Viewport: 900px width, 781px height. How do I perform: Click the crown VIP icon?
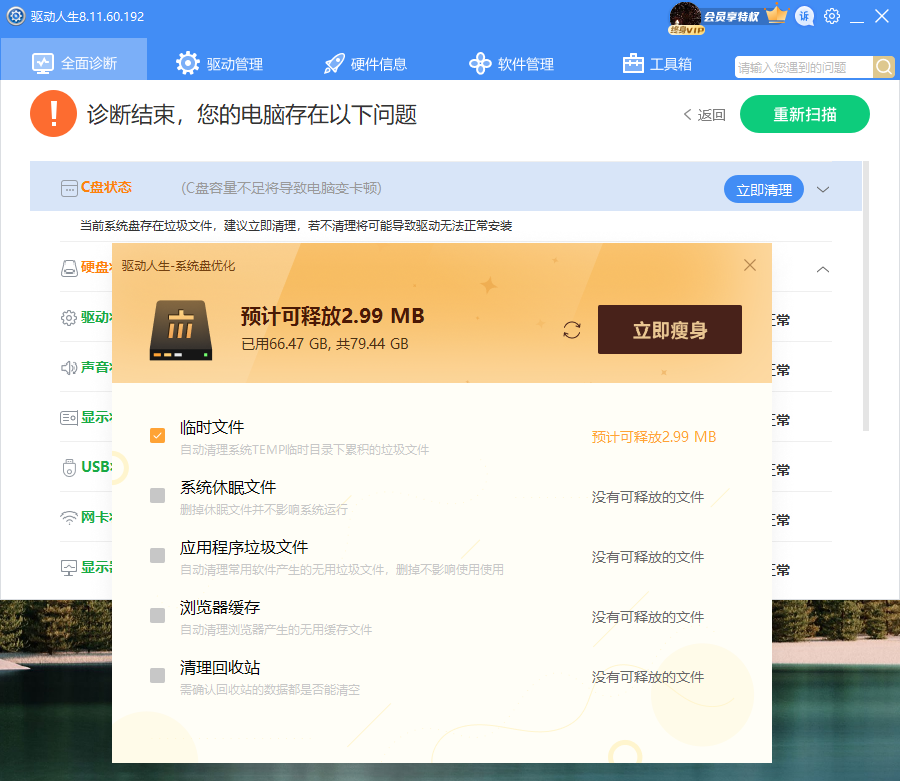point(777,14)
